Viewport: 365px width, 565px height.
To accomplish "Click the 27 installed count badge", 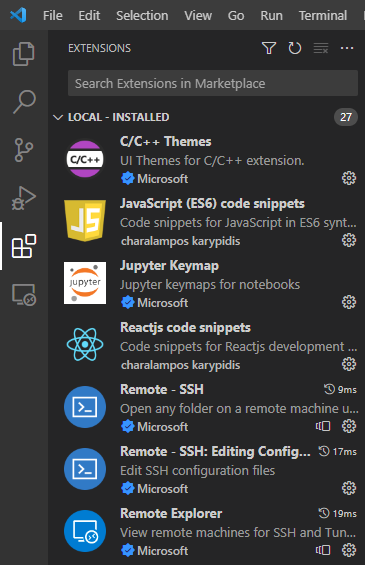I will coord(346,117).
